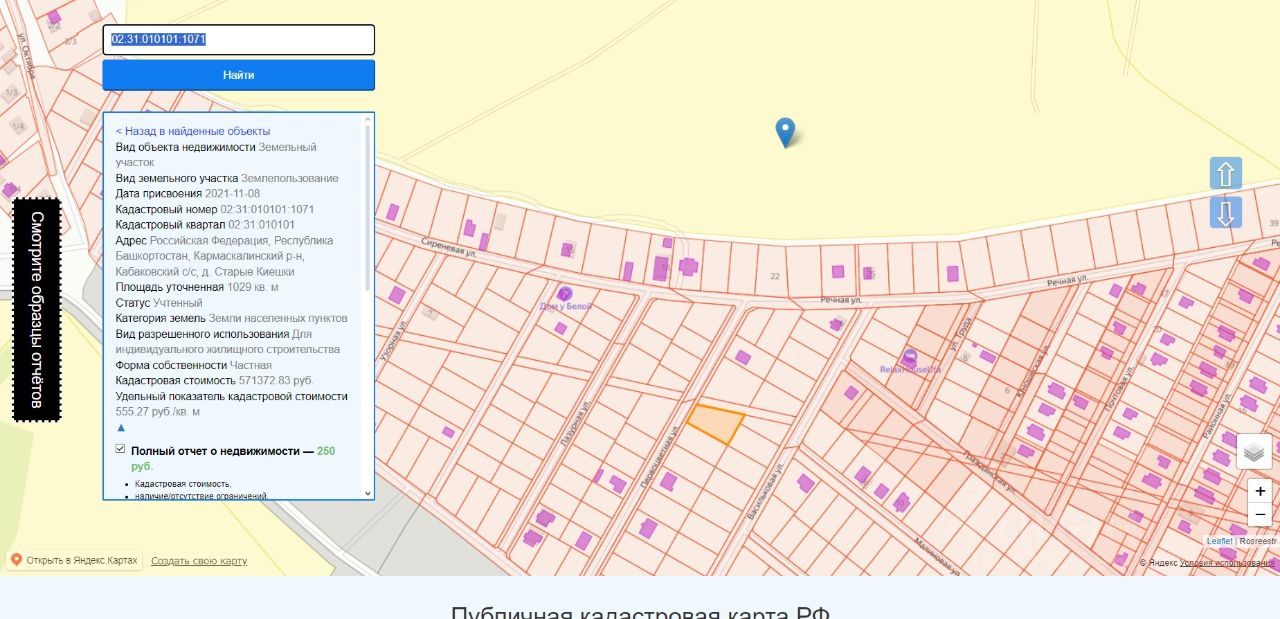The image size is (1280, 619).
Task: Click the Вид земельного участка Землепользование line
Action: [x=227, y=178]
